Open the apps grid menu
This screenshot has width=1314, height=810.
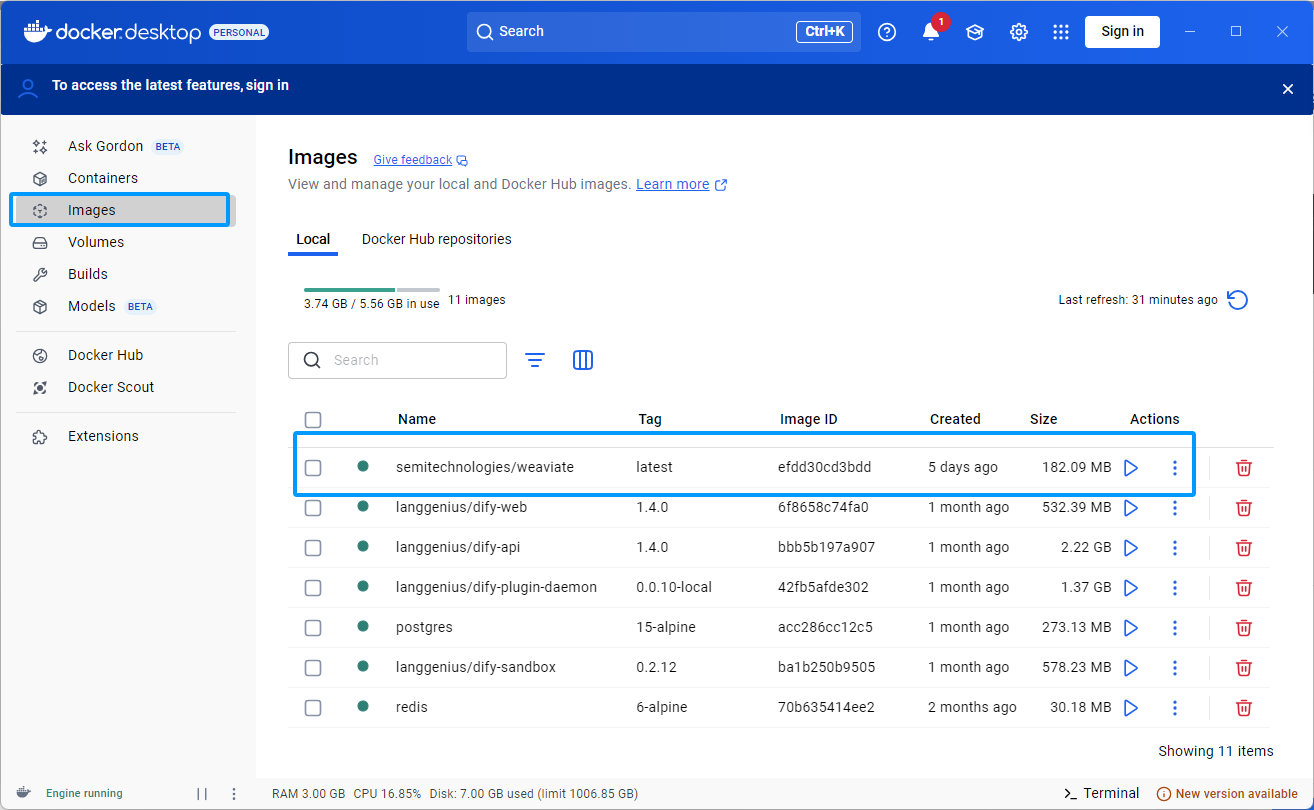[1060, 31]
